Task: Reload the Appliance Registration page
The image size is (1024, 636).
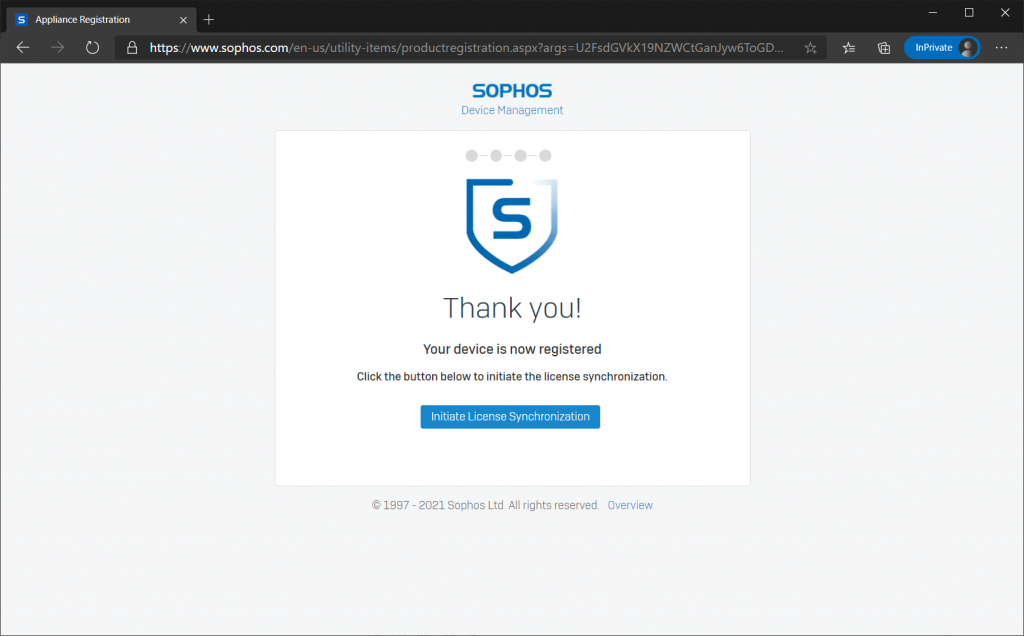Action: tap(92, 48)
